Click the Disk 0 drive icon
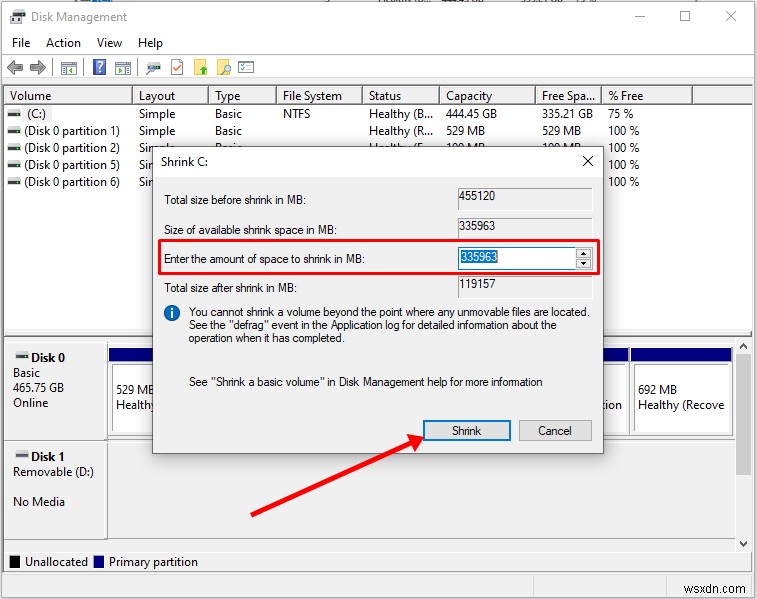The width and height of the screenshot is (757, 599). coord(22,357)
